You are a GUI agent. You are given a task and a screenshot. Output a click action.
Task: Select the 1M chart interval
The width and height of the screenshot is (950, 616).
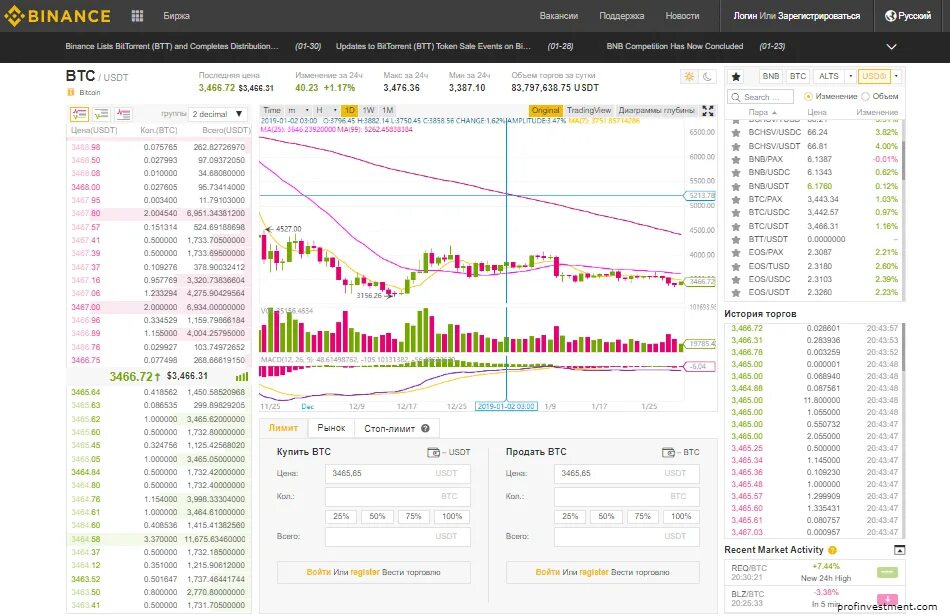[x=388, y=110]
